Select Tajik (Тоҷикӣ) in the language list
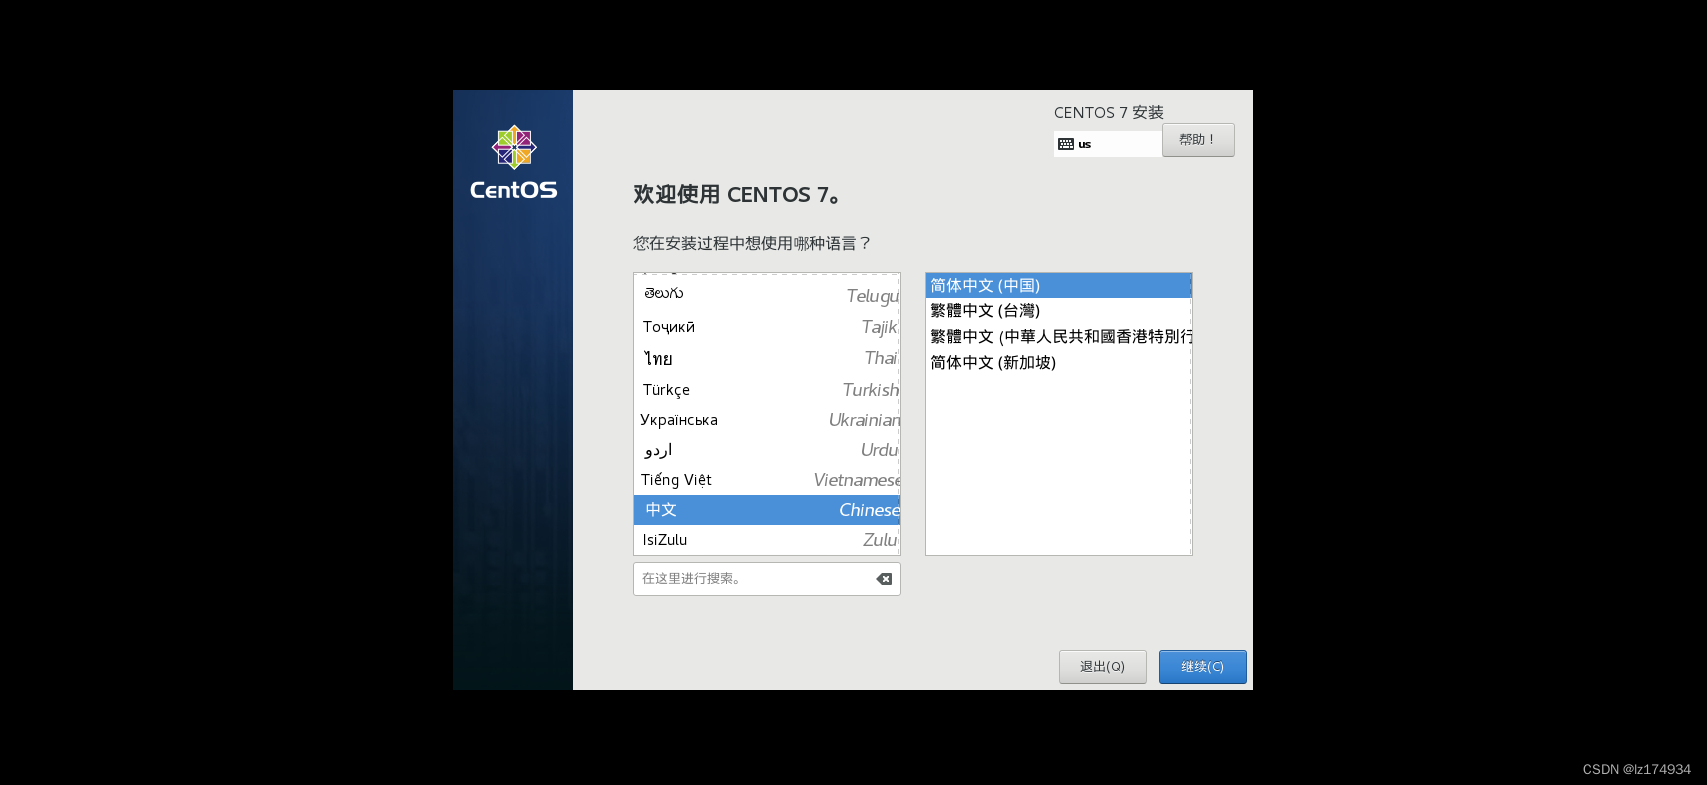Viewport: 1707px width, 785px height. [767, 327]
